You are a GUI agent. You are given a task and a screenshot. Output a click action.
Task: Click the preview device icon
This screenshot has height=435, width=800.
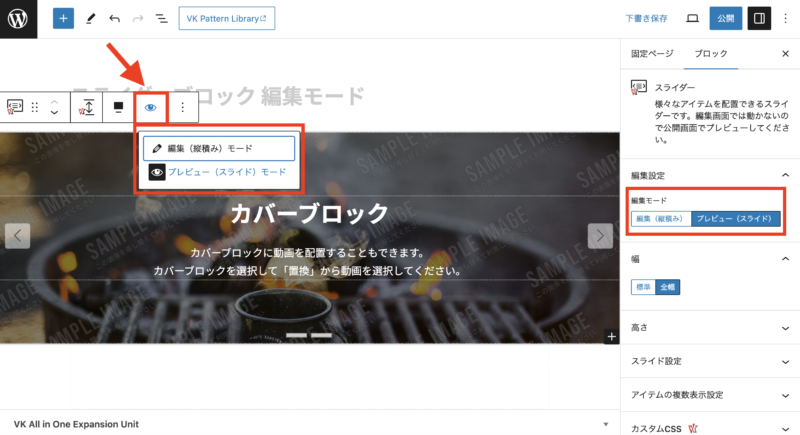coord(692,18)
